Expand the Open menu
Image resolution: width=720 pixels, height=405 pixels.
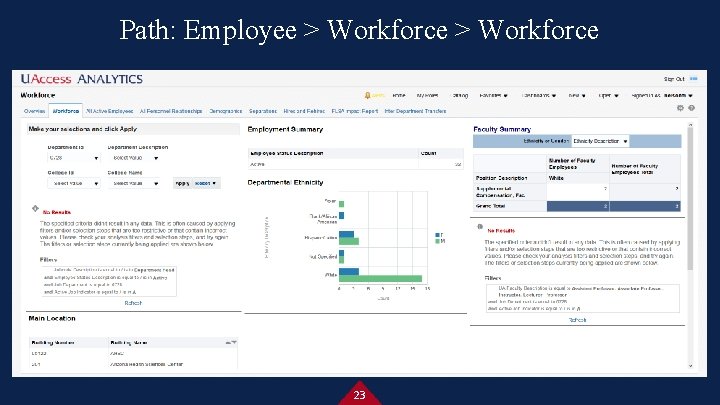click(608, 96)
